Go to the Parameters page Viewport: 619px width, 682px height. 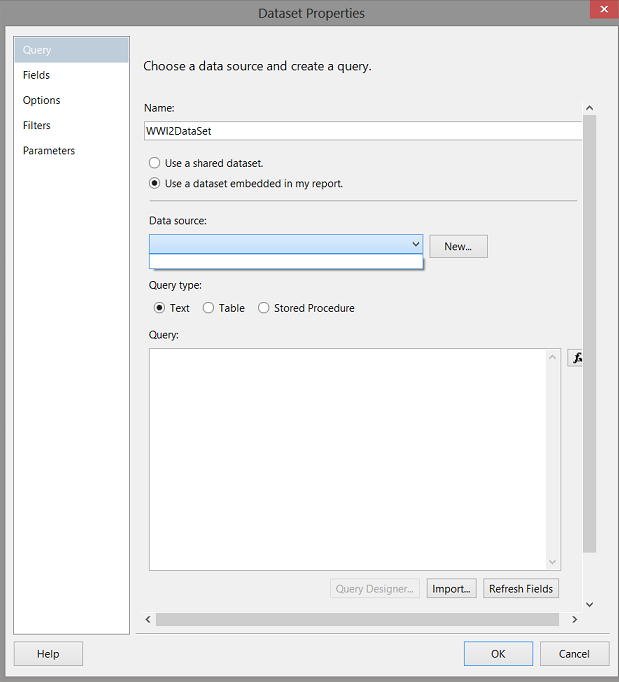click(x=49, y=150)
